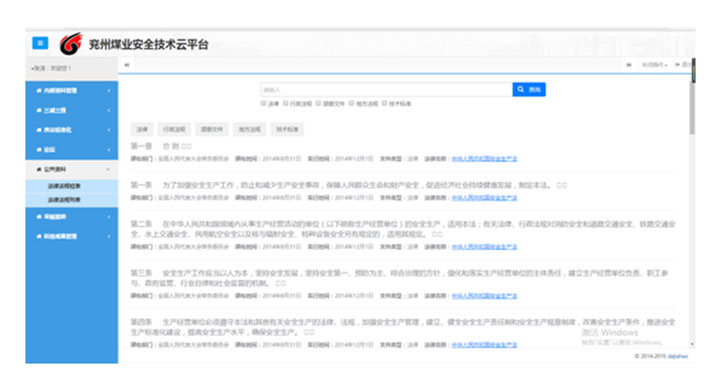
Task: Collapse the 公共资料 sidebar section
Action: tap(72, 169)
